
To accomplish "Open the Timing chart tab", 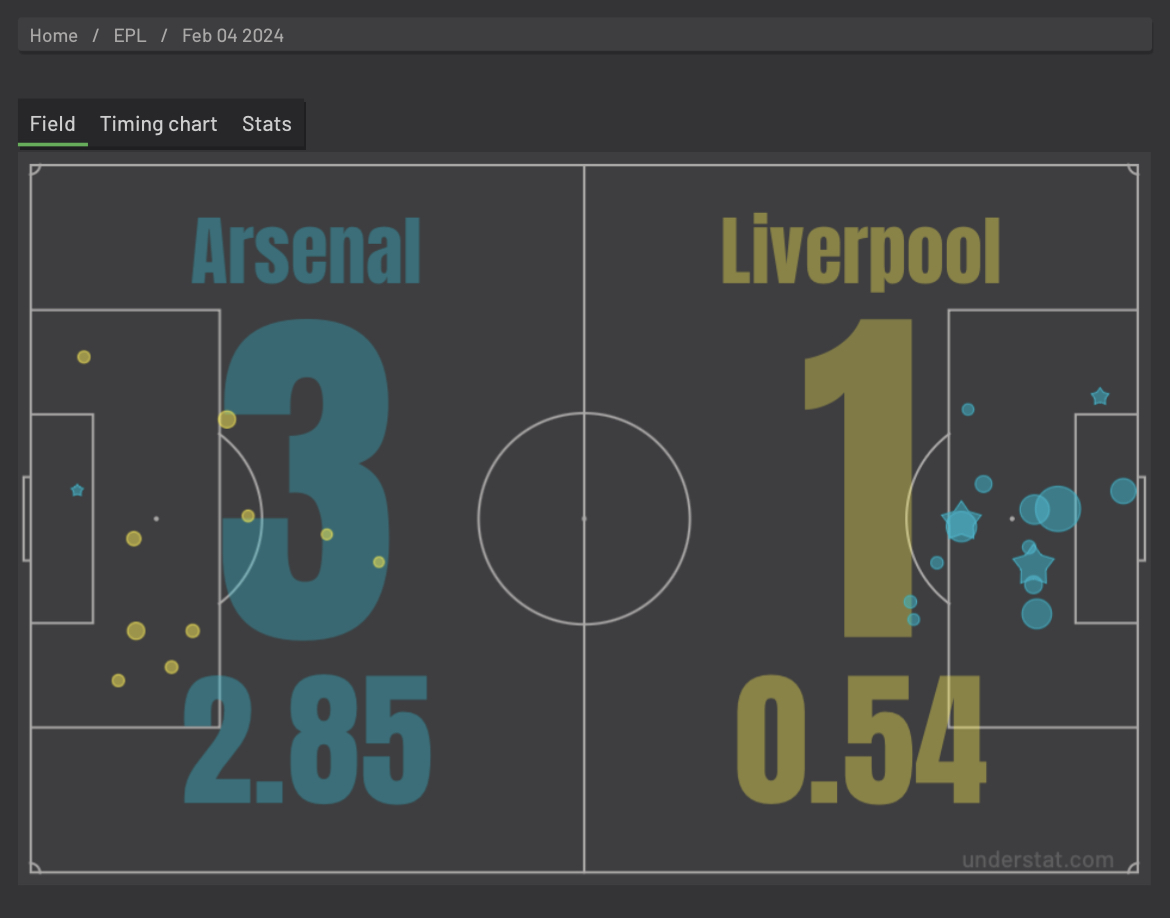I will 158,124.
